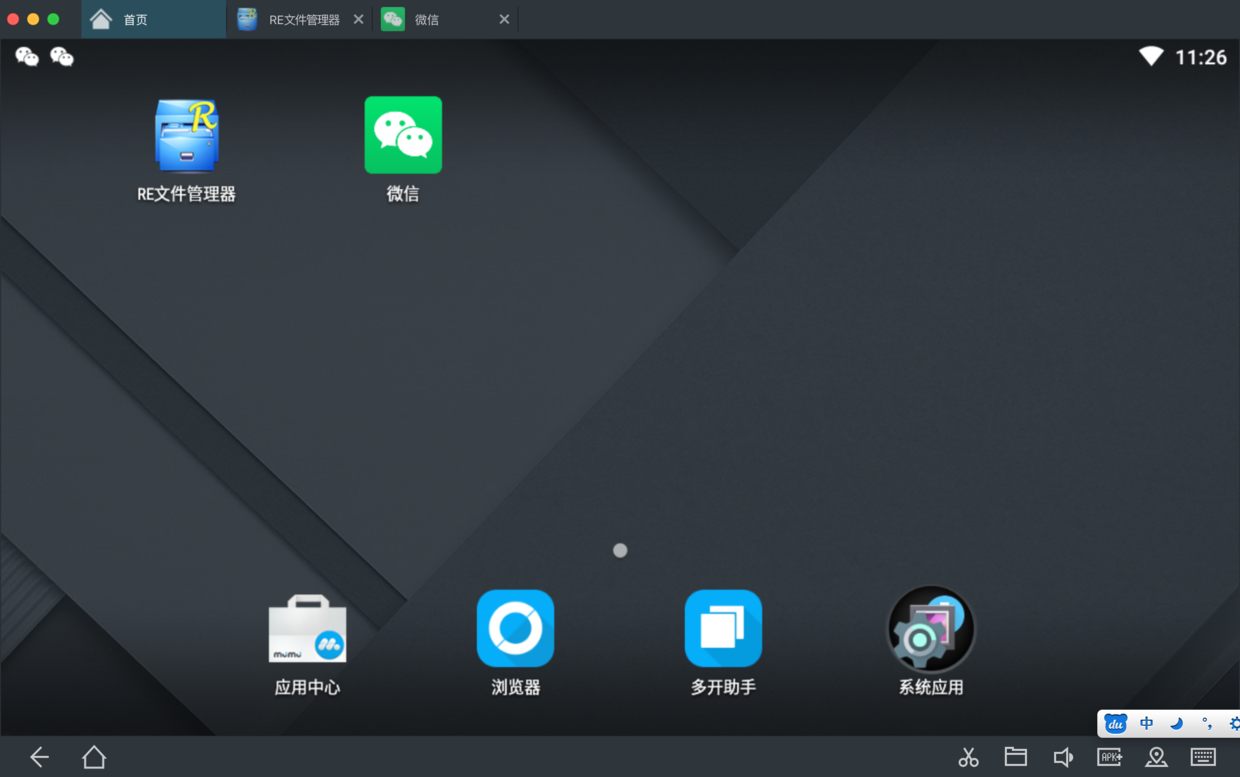The height and width of the screenshot is (777, 1240).
Task: Toggle full-width half-width mode
Action: (1176, 723)
